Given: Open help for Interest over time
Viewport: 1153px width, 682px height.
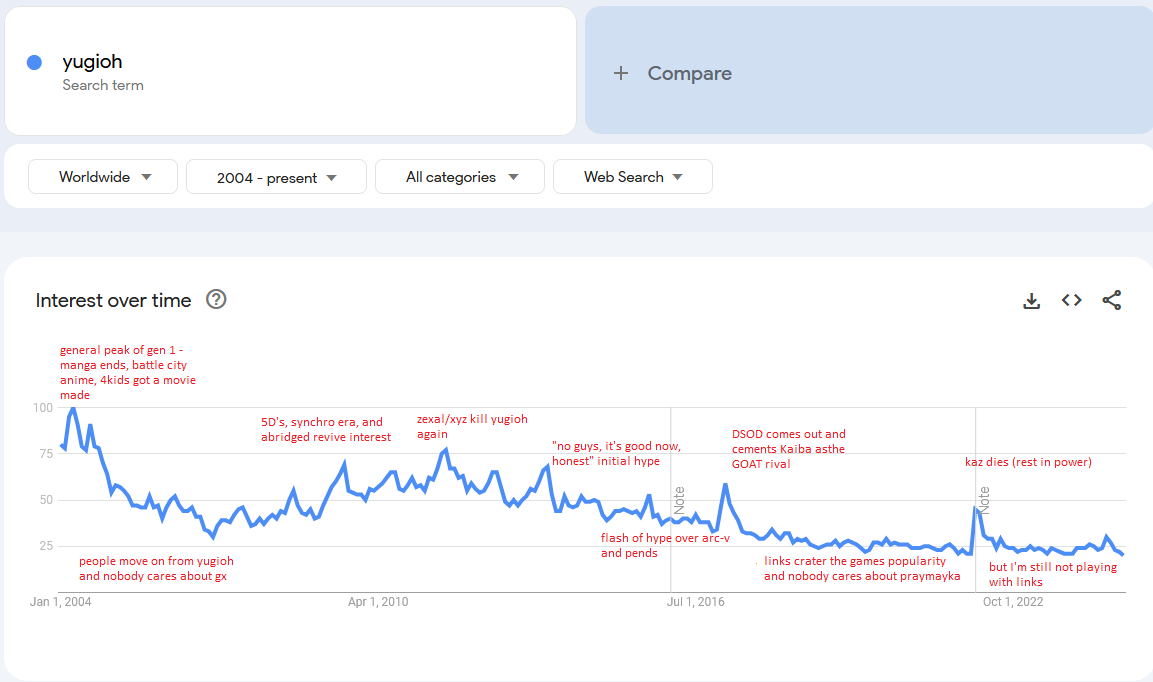Looking at the screenshot, I should [x=215, y=299].
